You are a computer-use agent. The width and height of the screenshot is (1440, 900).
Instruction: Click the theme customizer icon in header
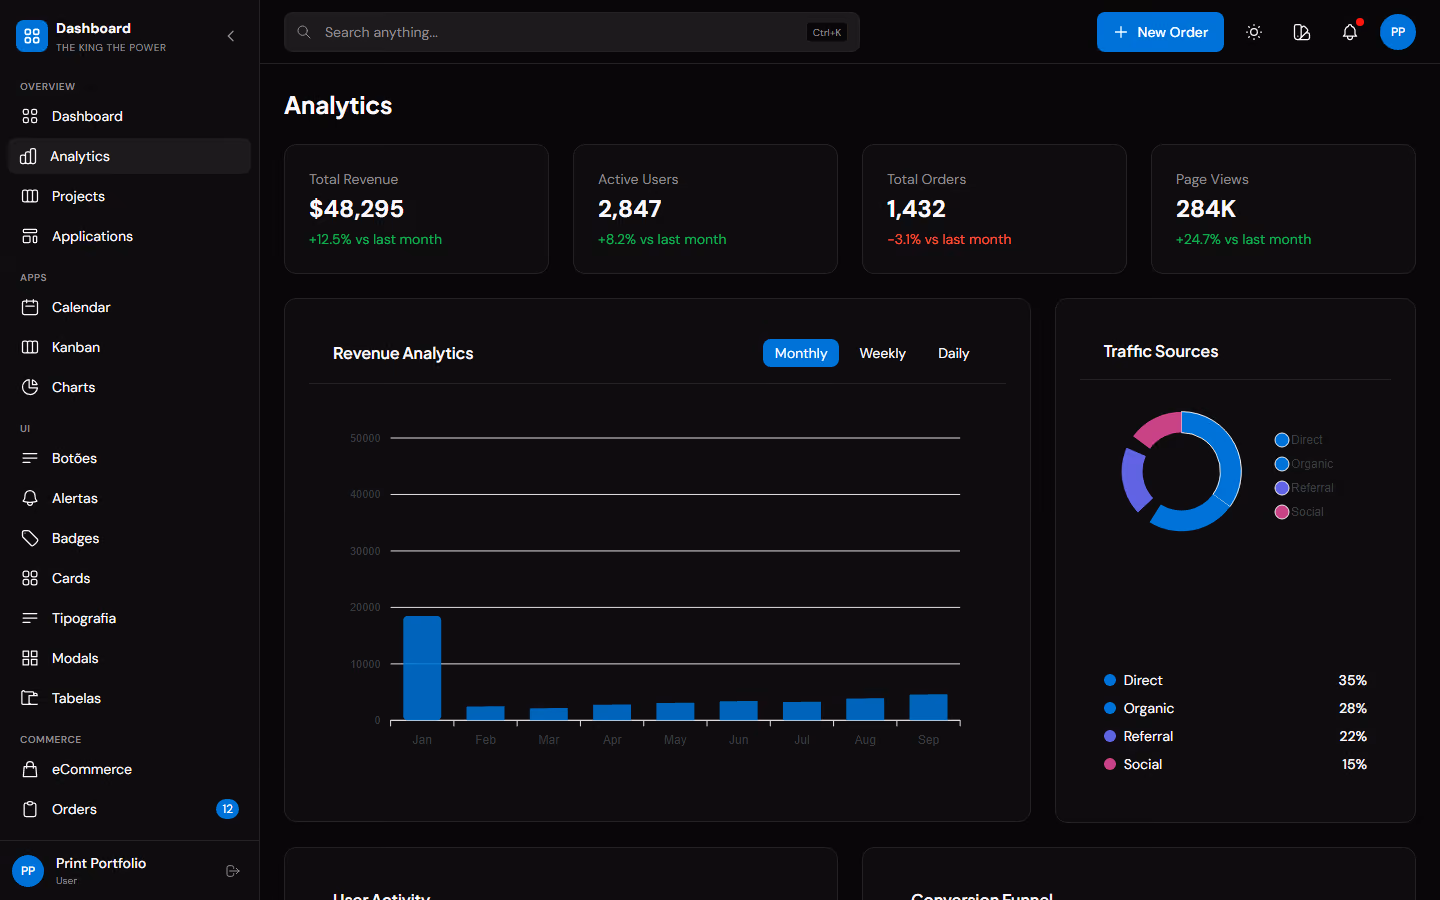[x=1302, y=32]
